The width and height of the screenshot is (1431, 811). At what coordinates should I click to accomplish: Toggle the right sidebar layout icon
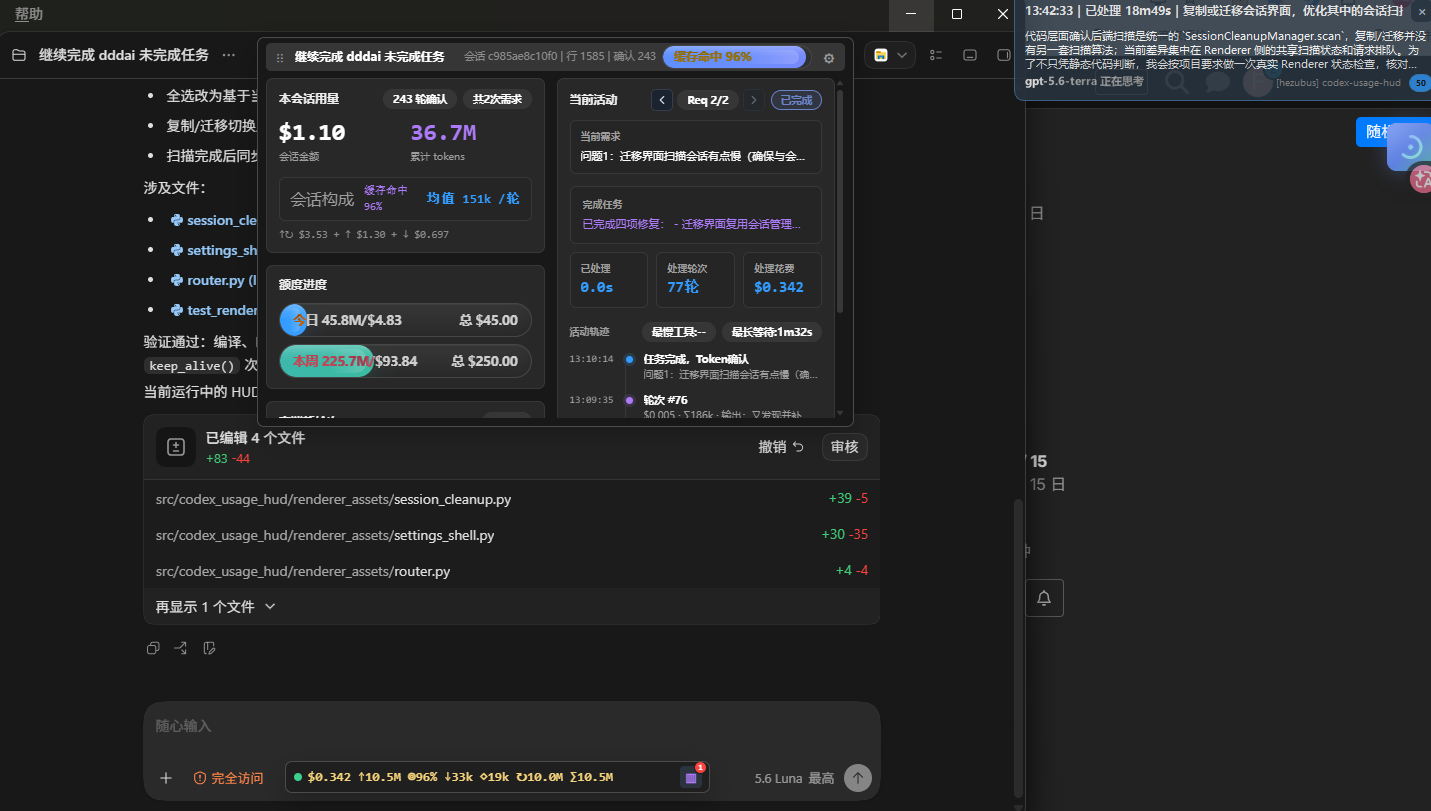(x=1004, y=55)
